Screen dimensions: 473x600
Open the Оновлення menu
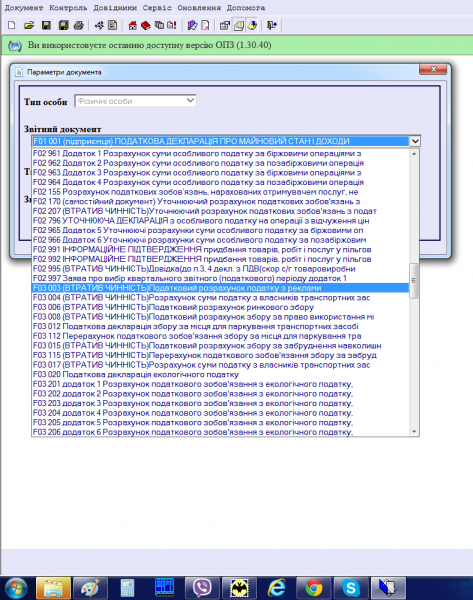click(199, 8)
